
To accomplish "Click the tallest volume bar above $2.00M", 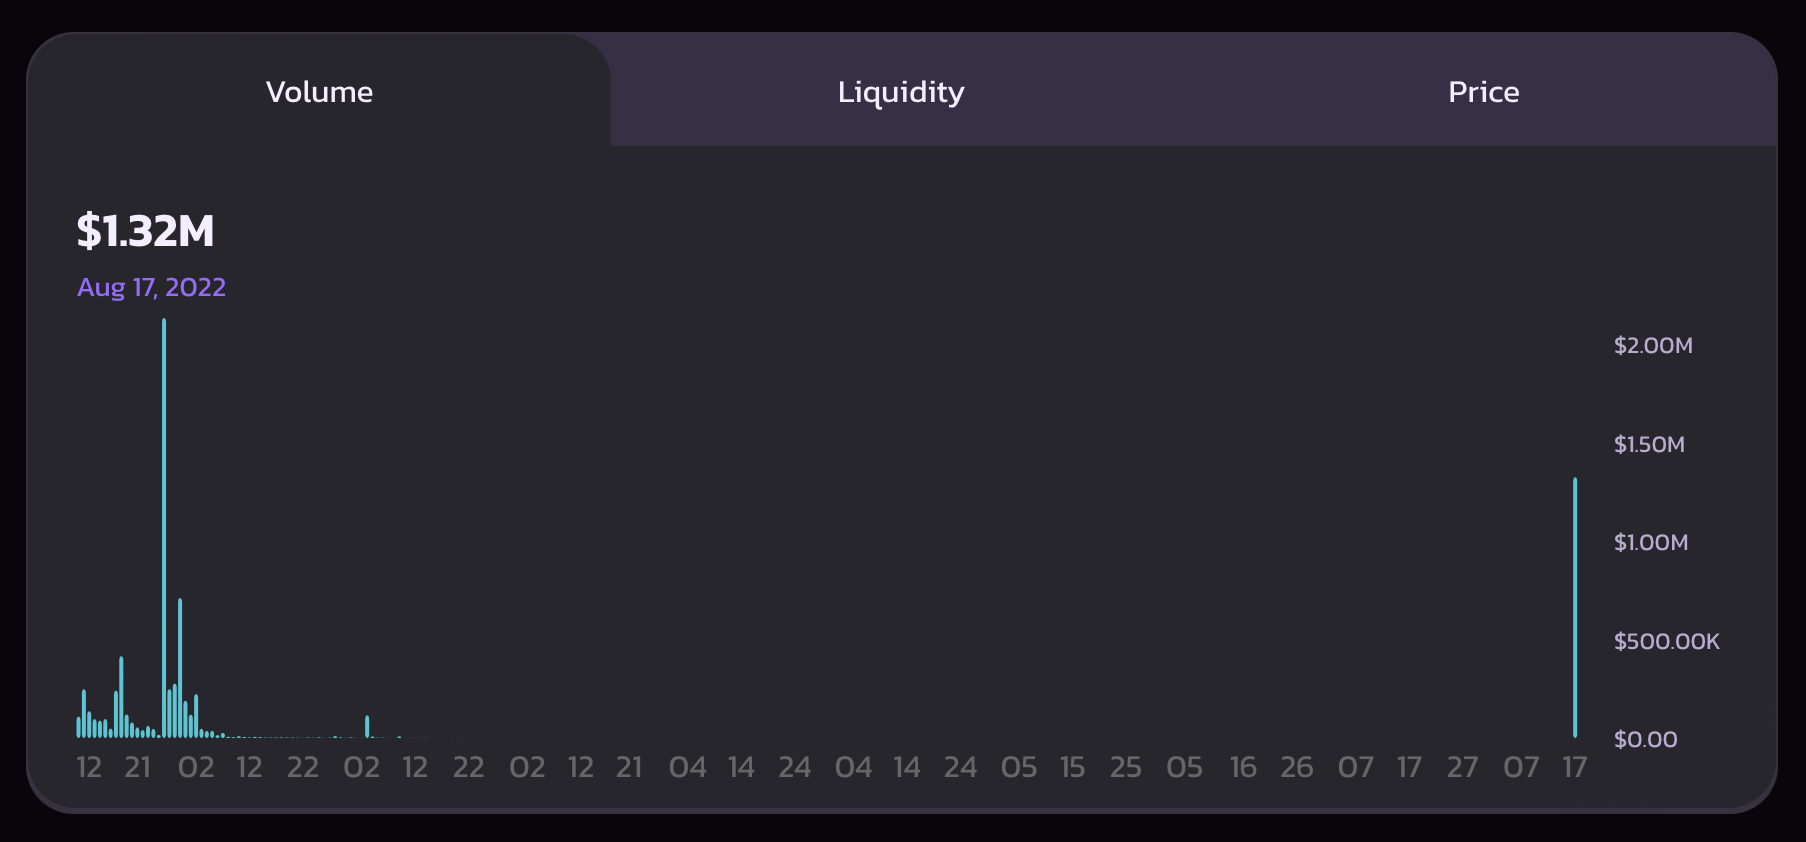I will pyautogui.click(x=164, y=528).
